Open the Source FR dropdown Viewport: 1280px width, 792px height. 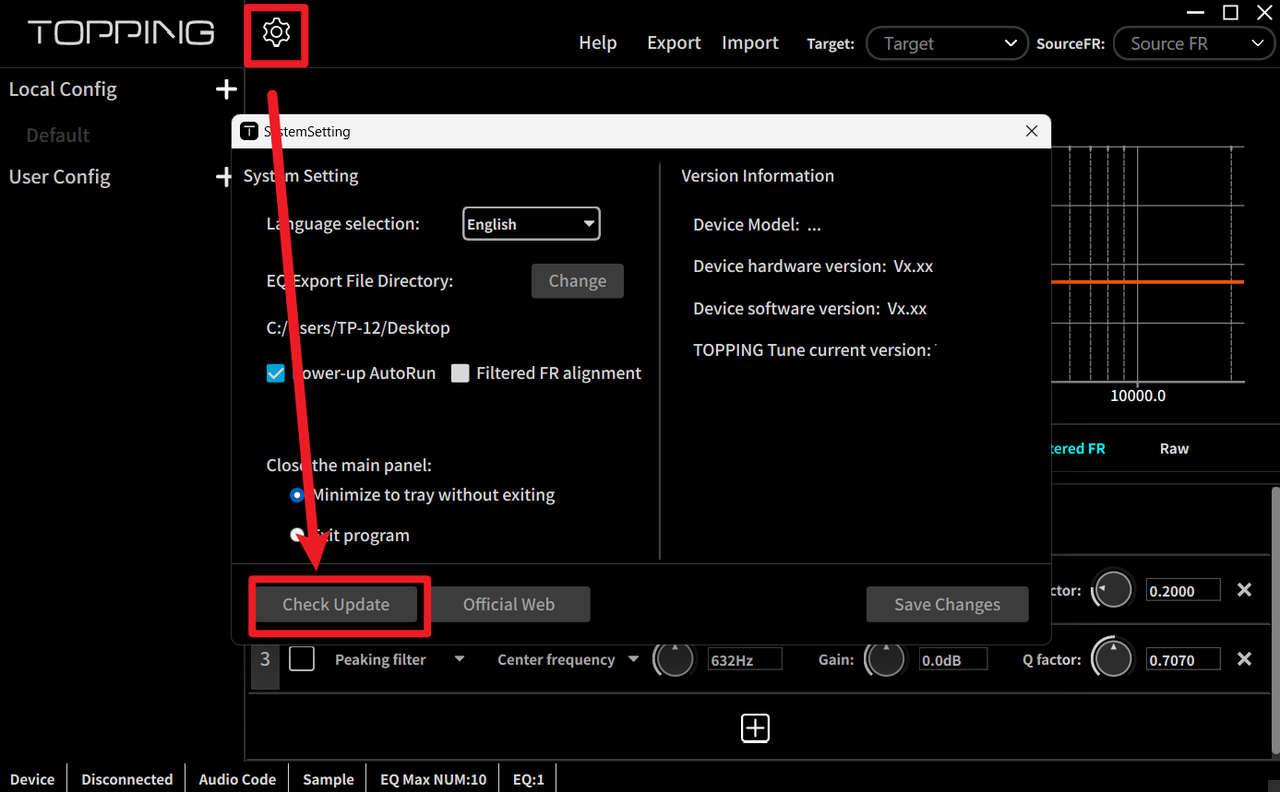tap(1193, 44)
